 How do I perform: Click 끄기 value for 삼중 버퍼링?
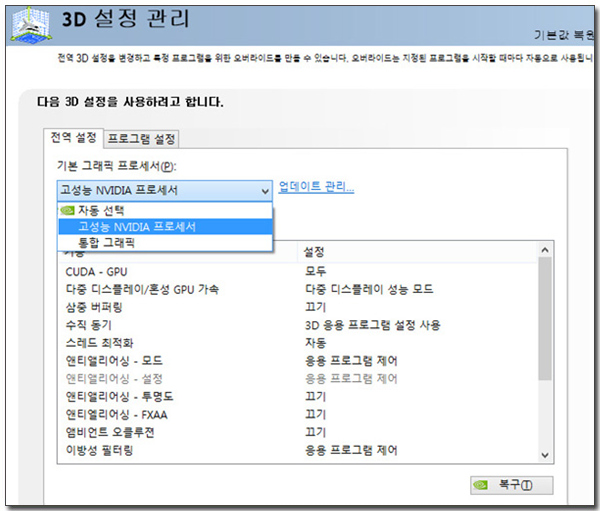[x=315, y=307]
